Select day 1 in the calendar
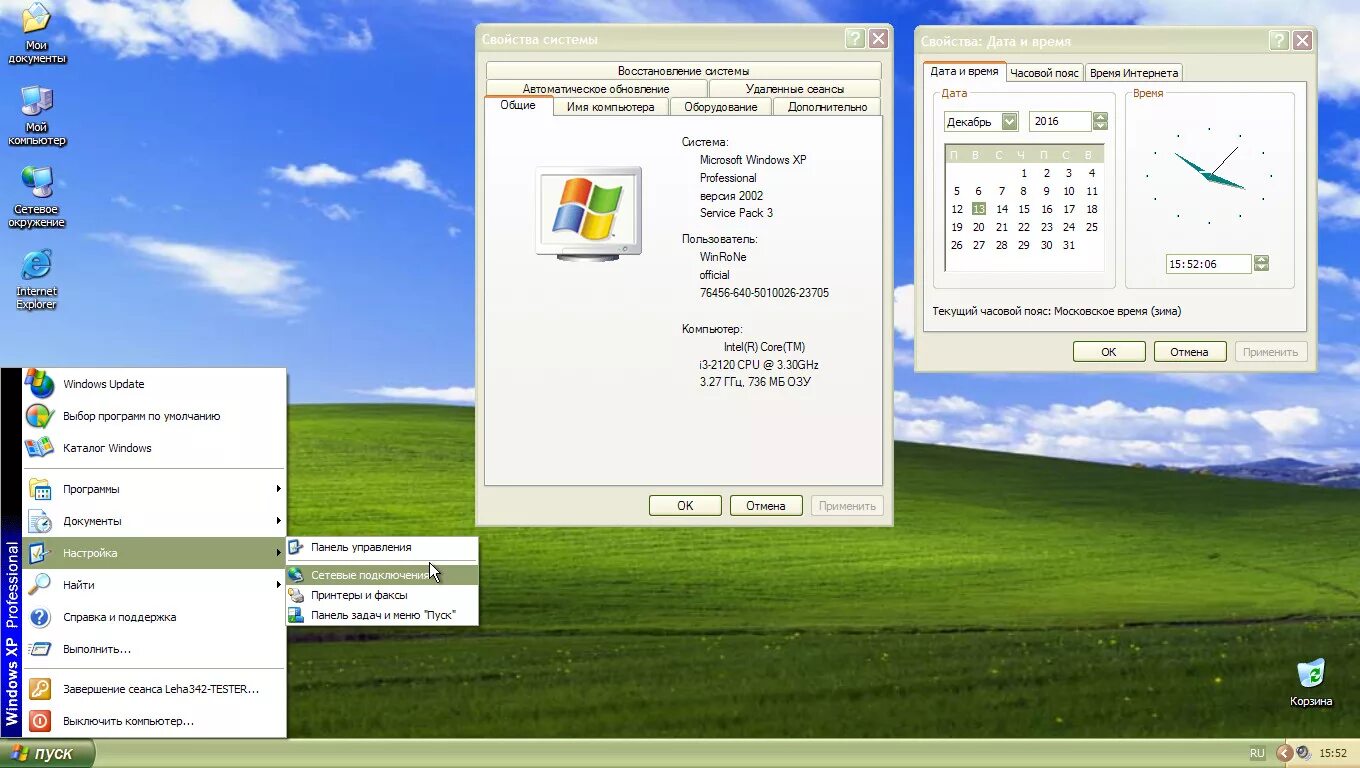1360x768 pixels. [x=1024, y=173]
